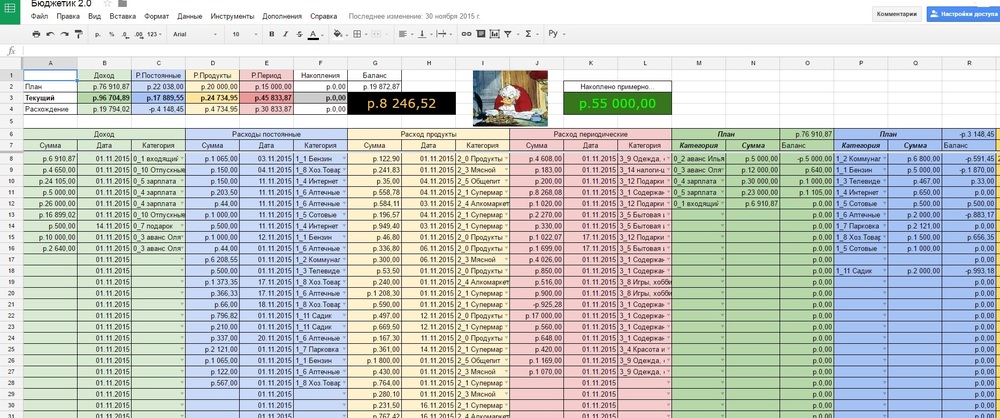Screen dimensions: 1000x418
Task: Click the Комментарии button
Action: pos(896,14)
